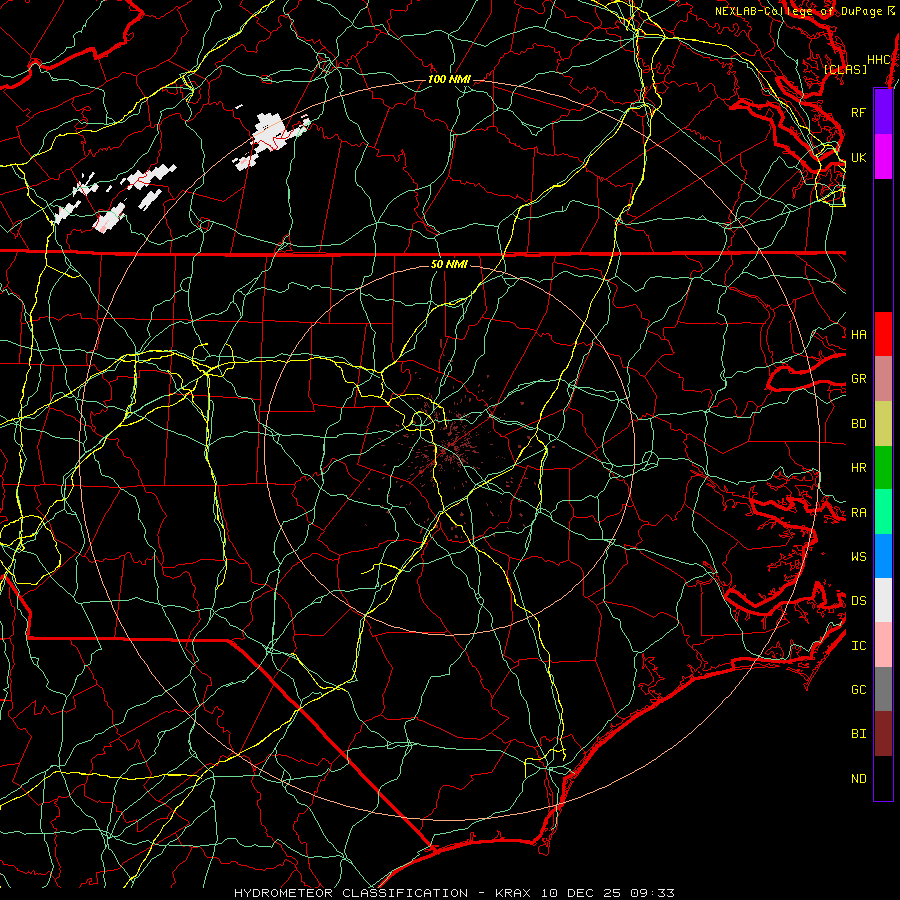Select the BD yellow legend swatch
The height and width of the screenshot is (900, 900).
click(883, 423)
